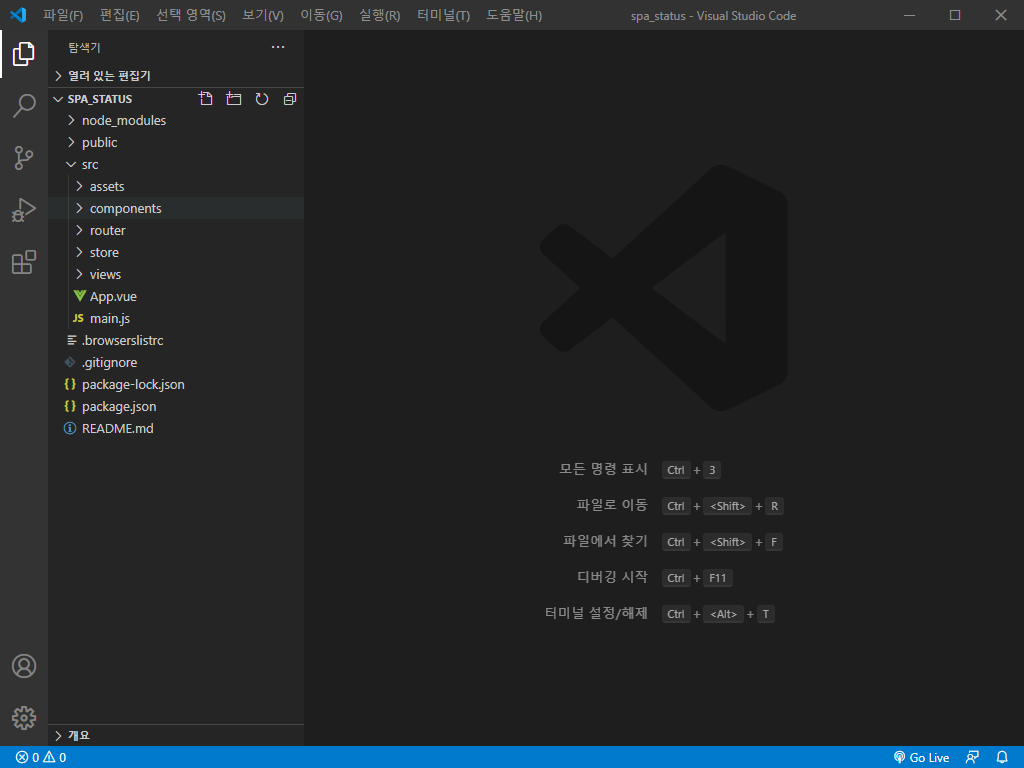Refresh the explorer with the refresh icon
This screenshot has height=768, width=1024.
[x=262, y=99]
